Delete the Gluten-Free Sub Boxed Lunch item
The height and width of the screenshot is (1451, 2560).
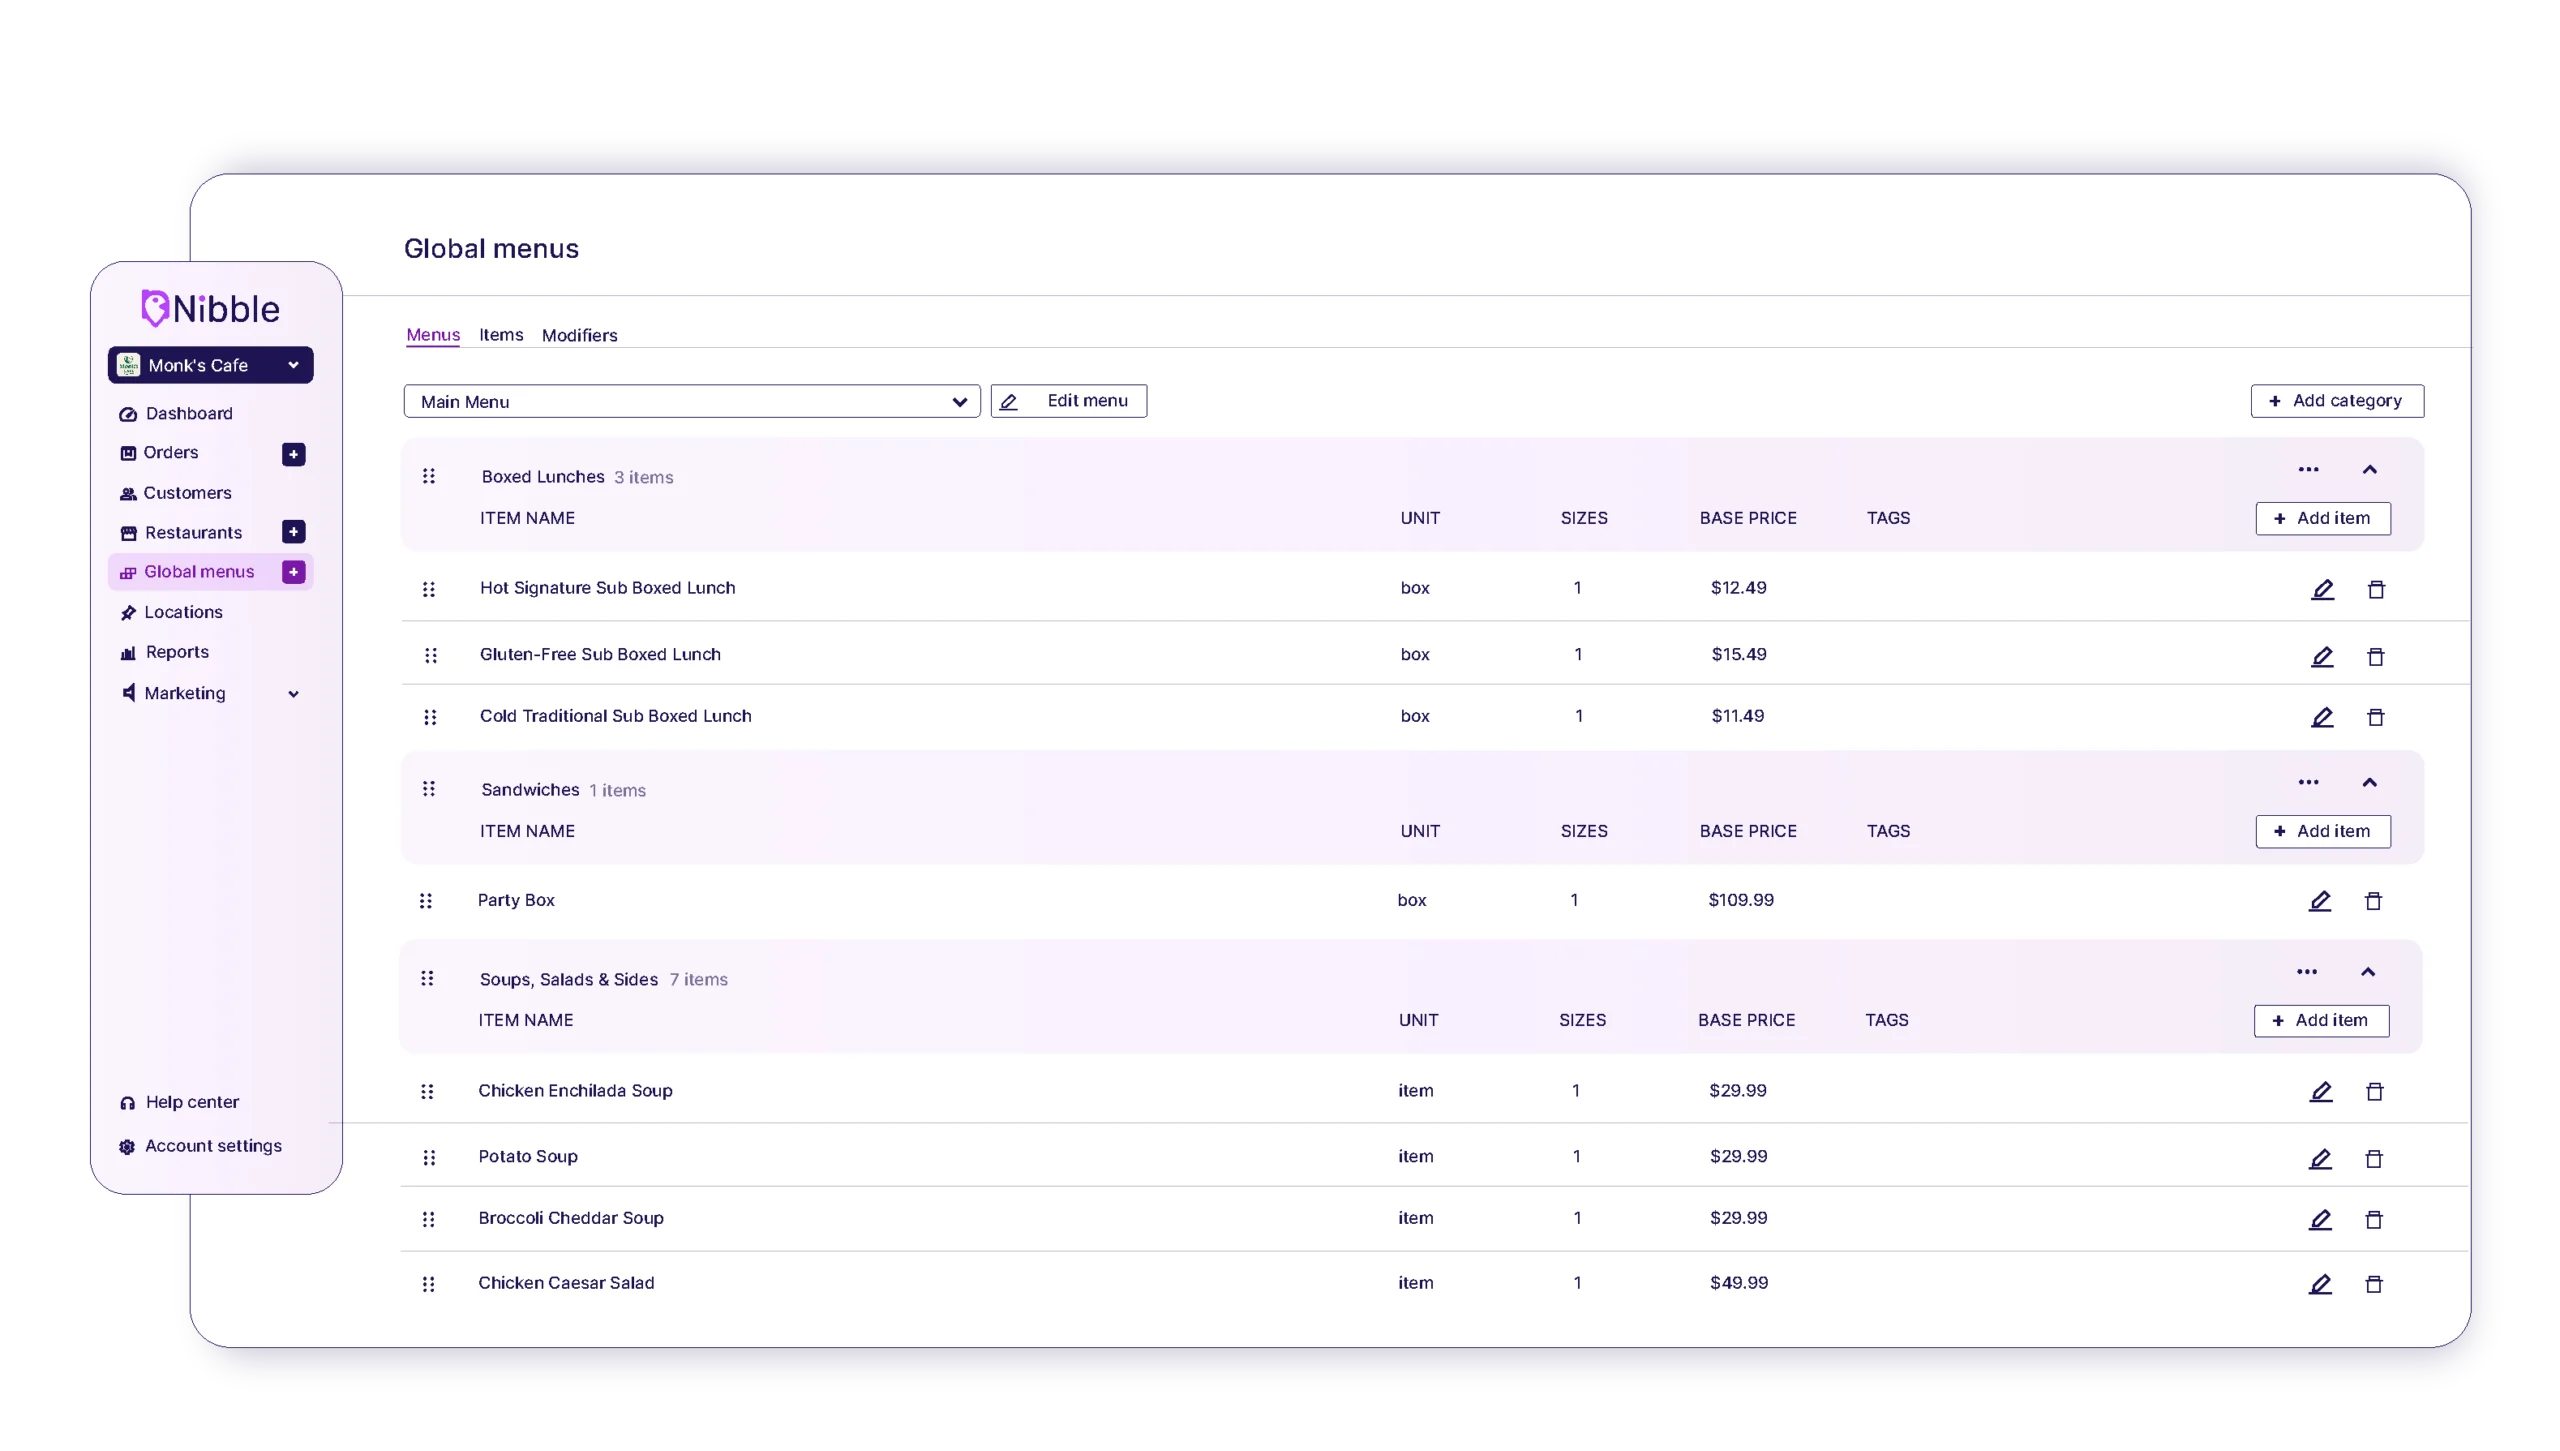click(2376, 657)
